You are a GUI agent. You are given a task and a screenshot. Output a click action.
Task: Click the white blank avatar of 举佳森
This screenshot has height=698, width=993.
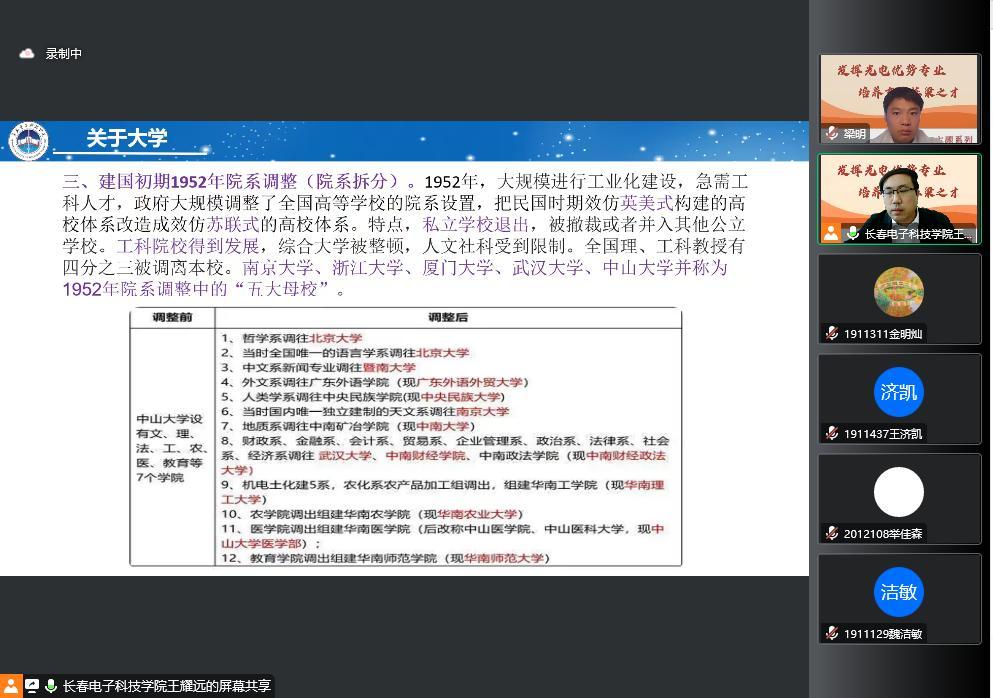coord(898,492)
